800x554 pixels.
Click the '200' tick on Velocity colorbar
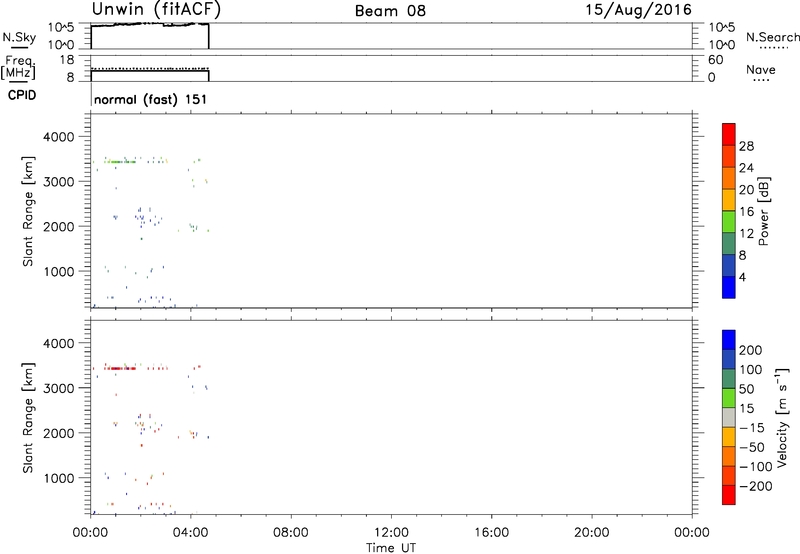point(751,350)
